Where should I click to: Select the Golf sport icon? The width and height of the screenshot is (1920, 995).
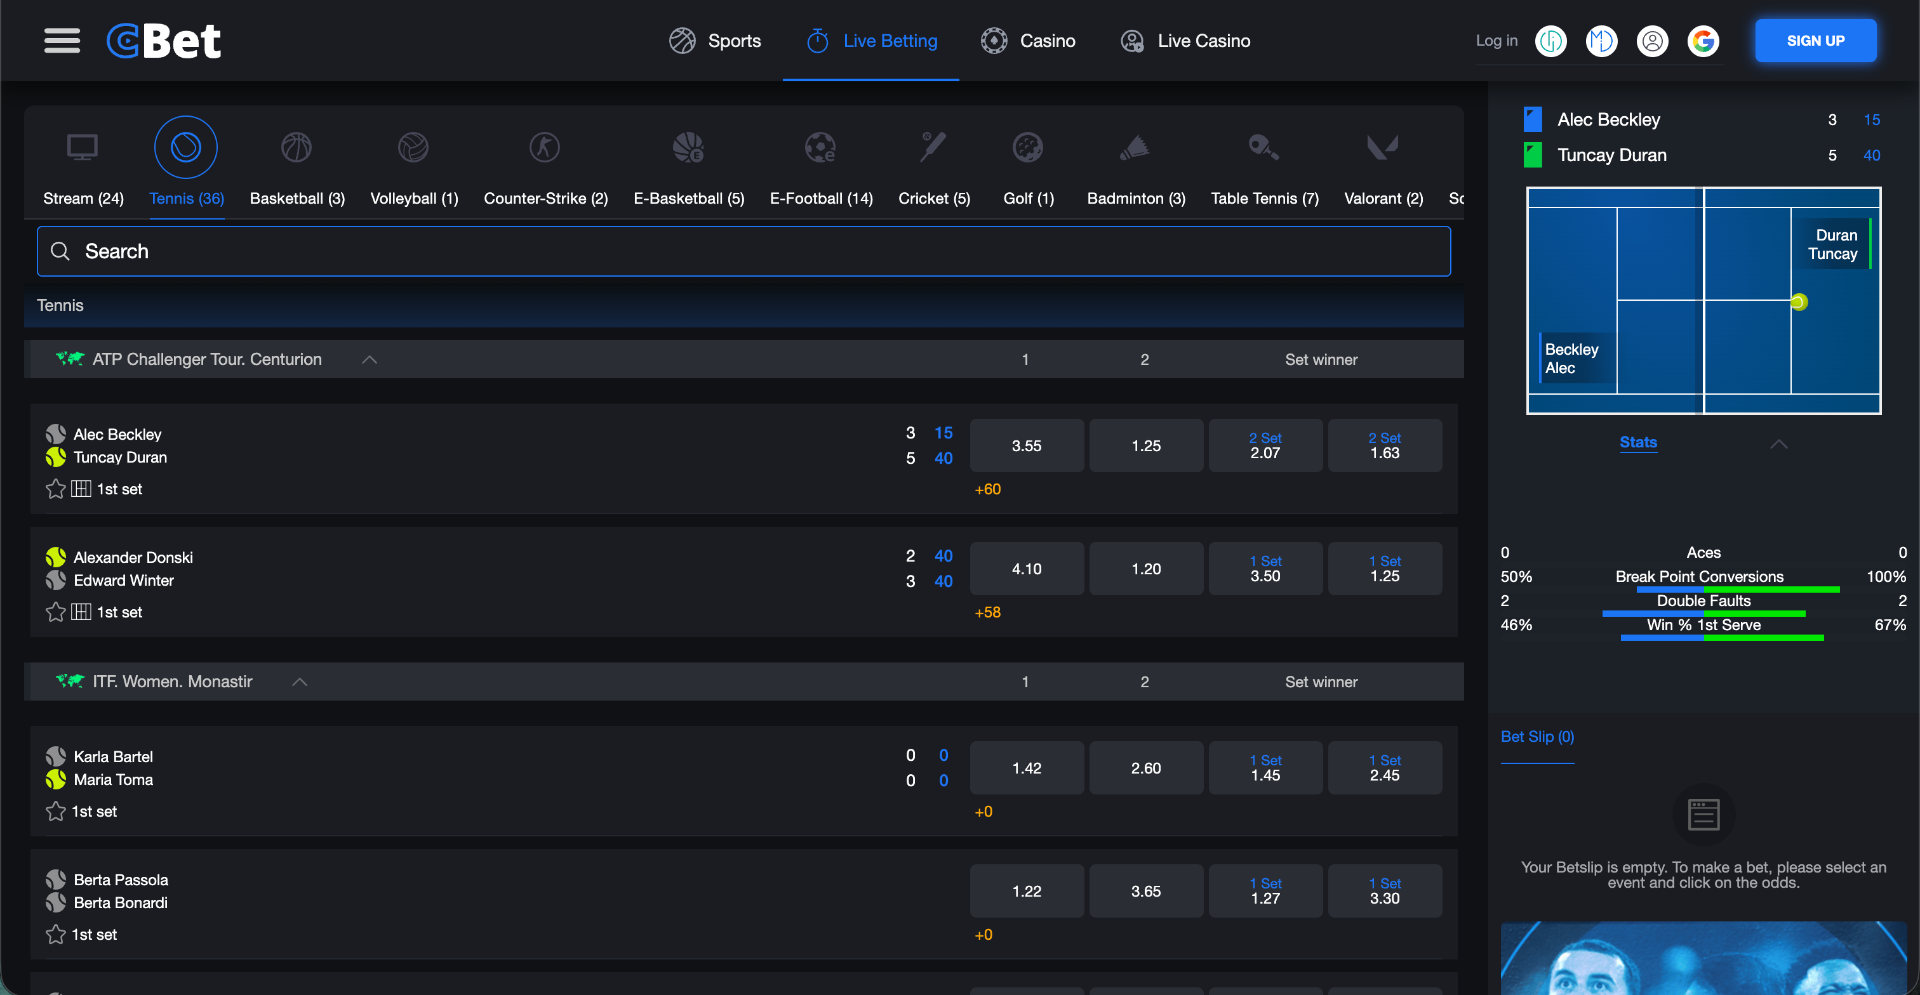[1028, 147]
